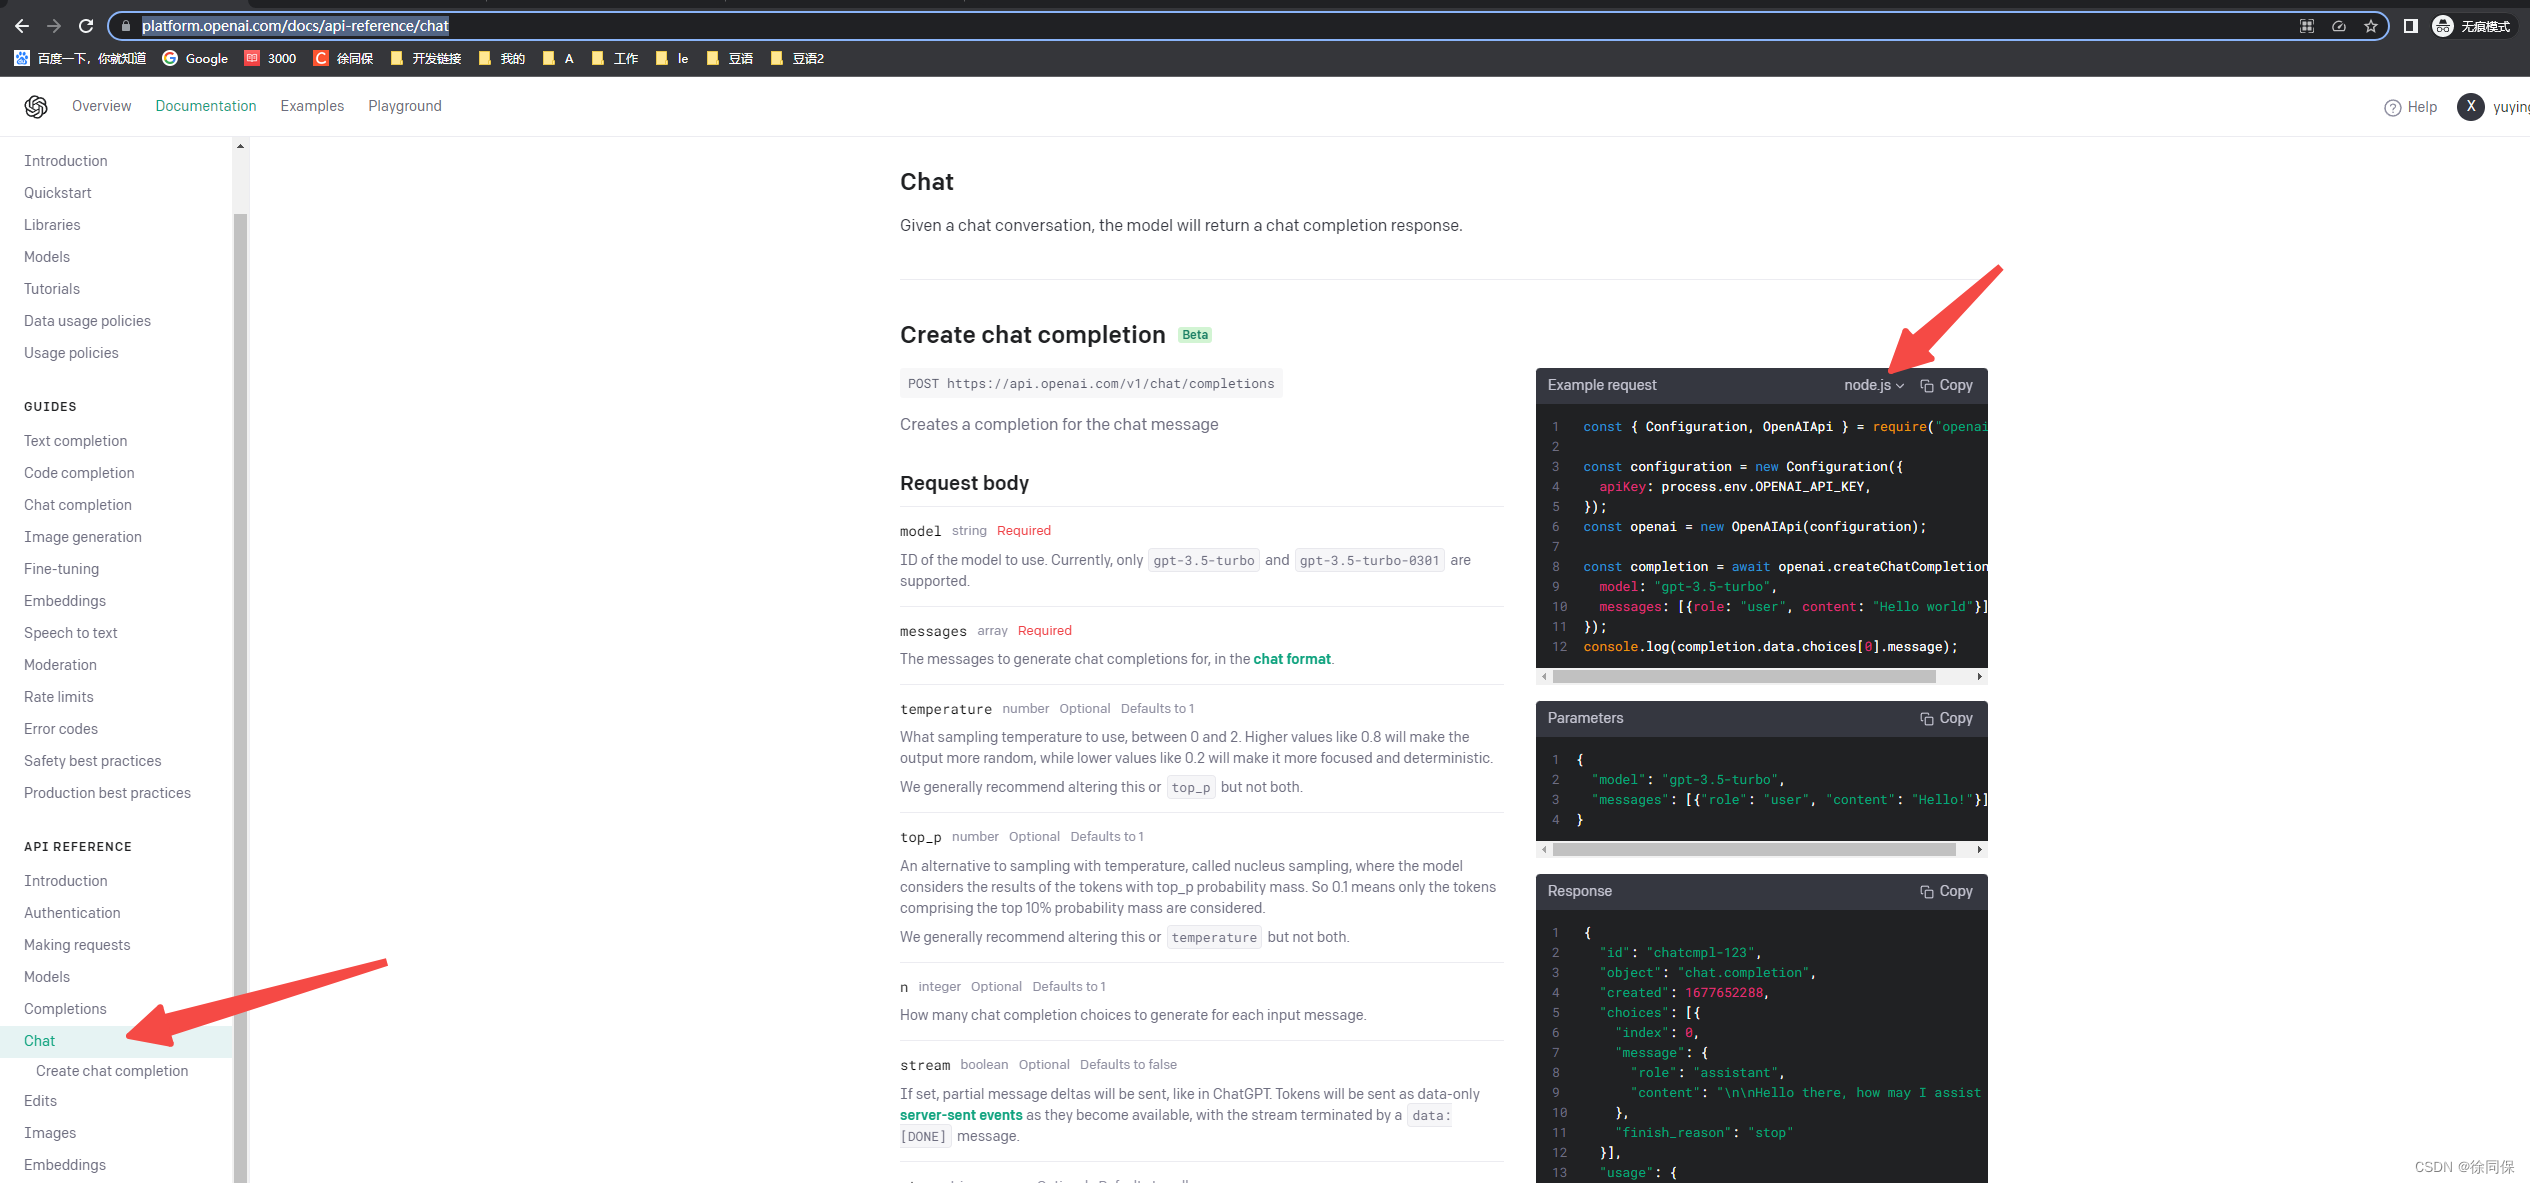Open the Documentation tab

206,106
